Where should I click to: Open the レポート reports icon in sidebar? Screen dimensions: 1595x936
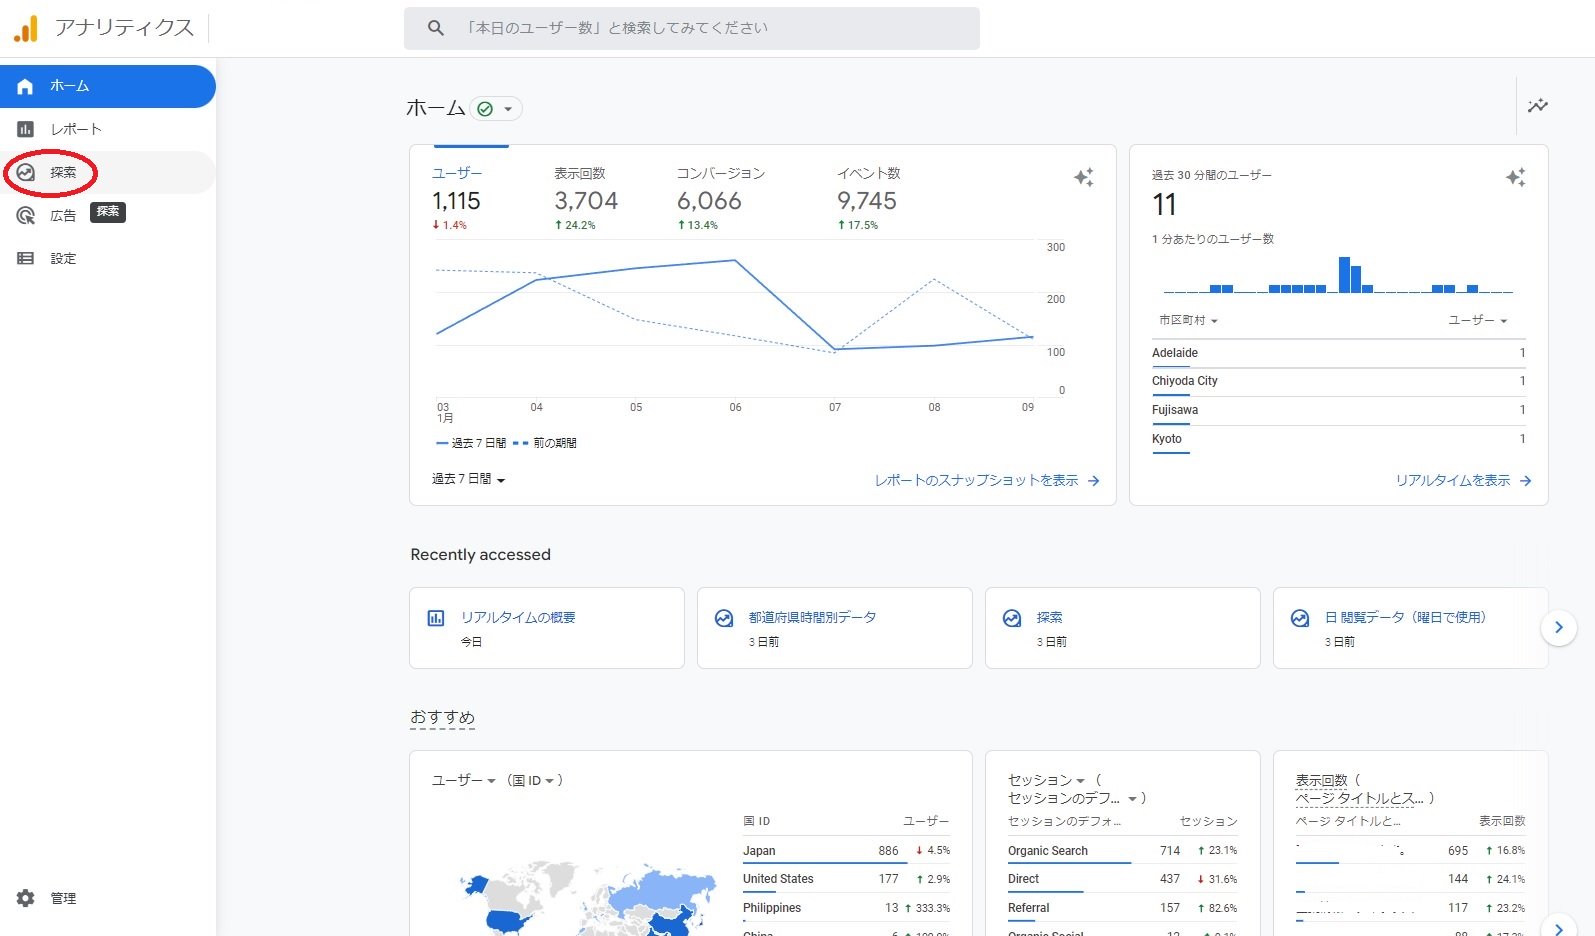click(26, 129)
